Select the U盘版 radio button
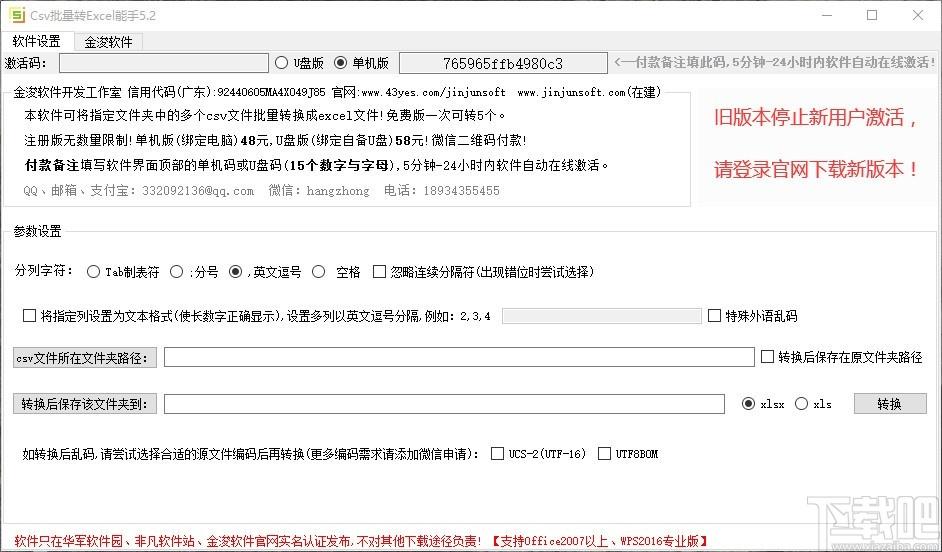The width and height of the screenshot is (942, 552). click(281, 62)
